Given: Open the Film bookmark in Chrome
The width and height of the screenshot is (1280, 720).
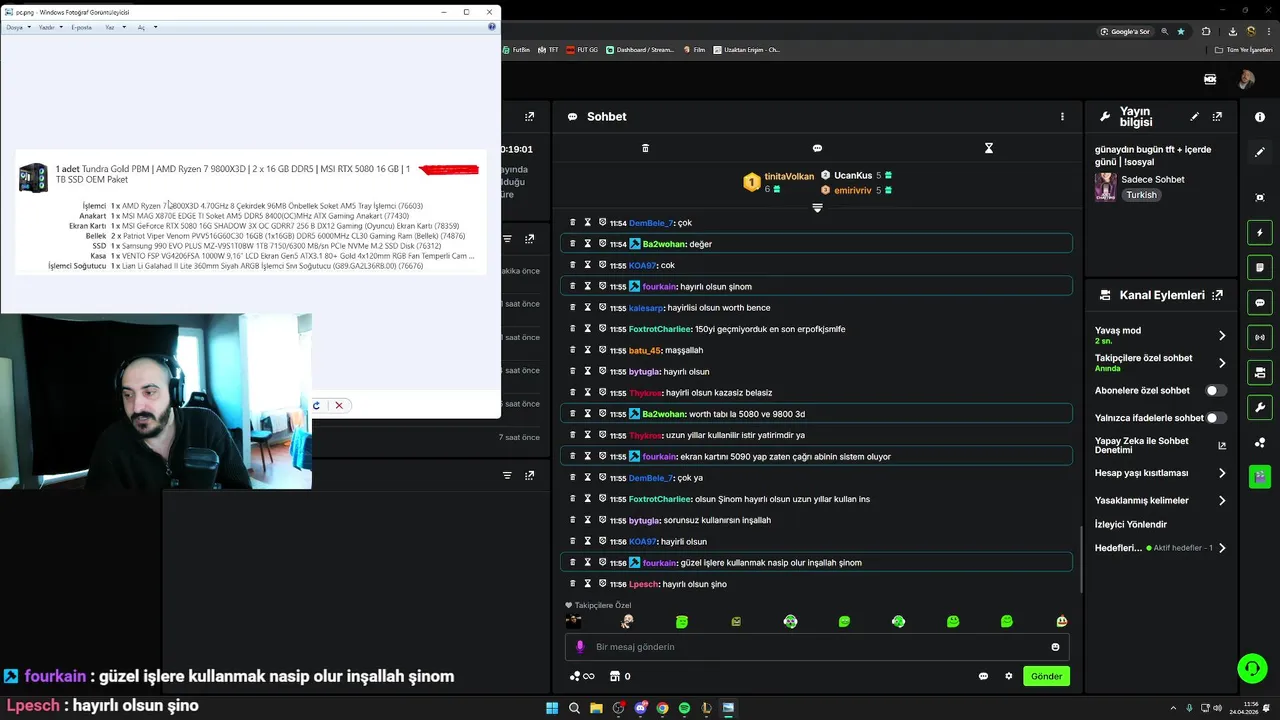Looking at the screenshot, I should click(x=694, y=49).
